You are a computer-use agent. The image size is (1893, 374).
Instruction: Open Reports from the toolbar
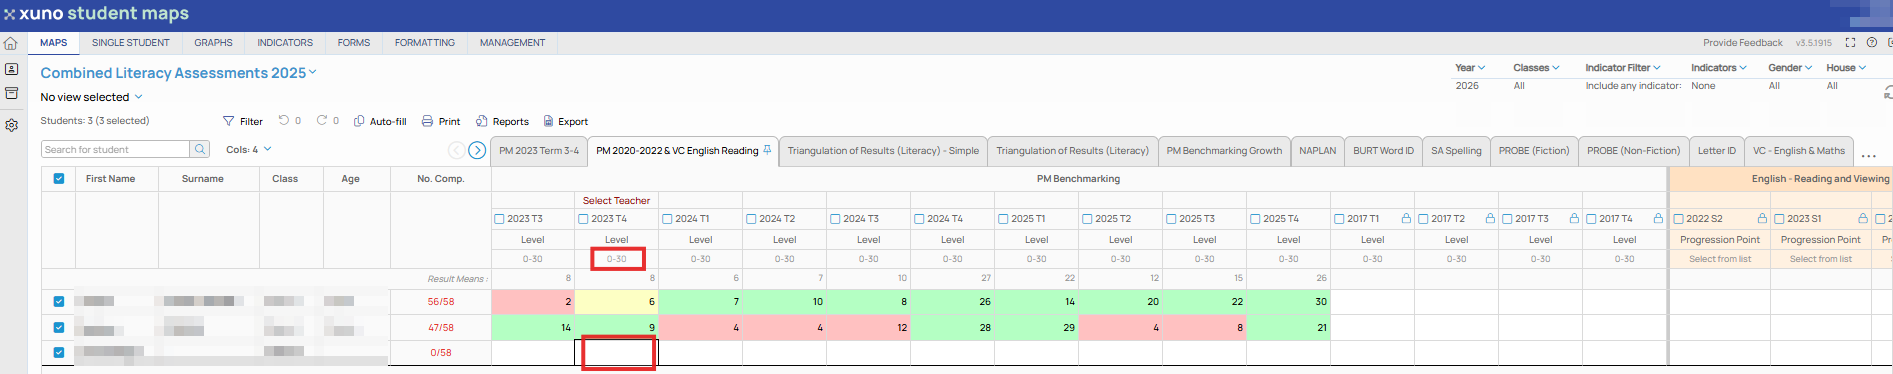coord(502,121)
